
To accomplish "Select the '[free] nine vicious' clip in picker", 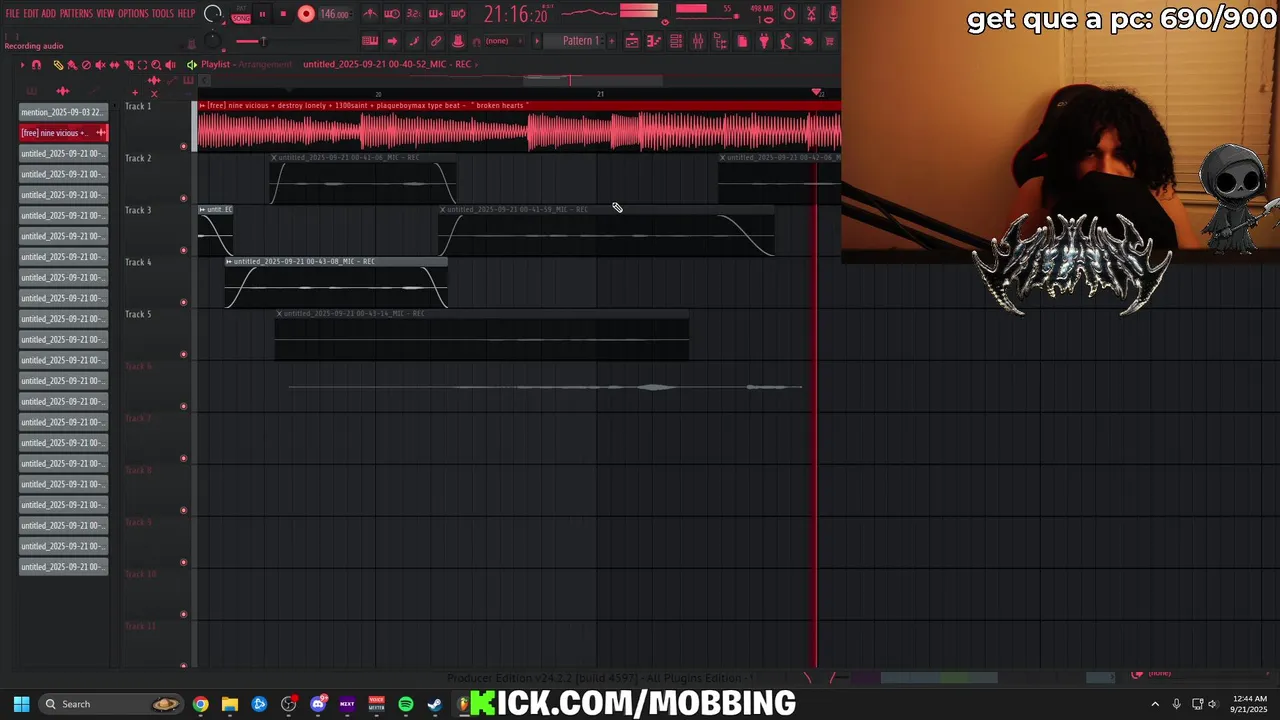I will pyautogui.click(x=64, y=132).
